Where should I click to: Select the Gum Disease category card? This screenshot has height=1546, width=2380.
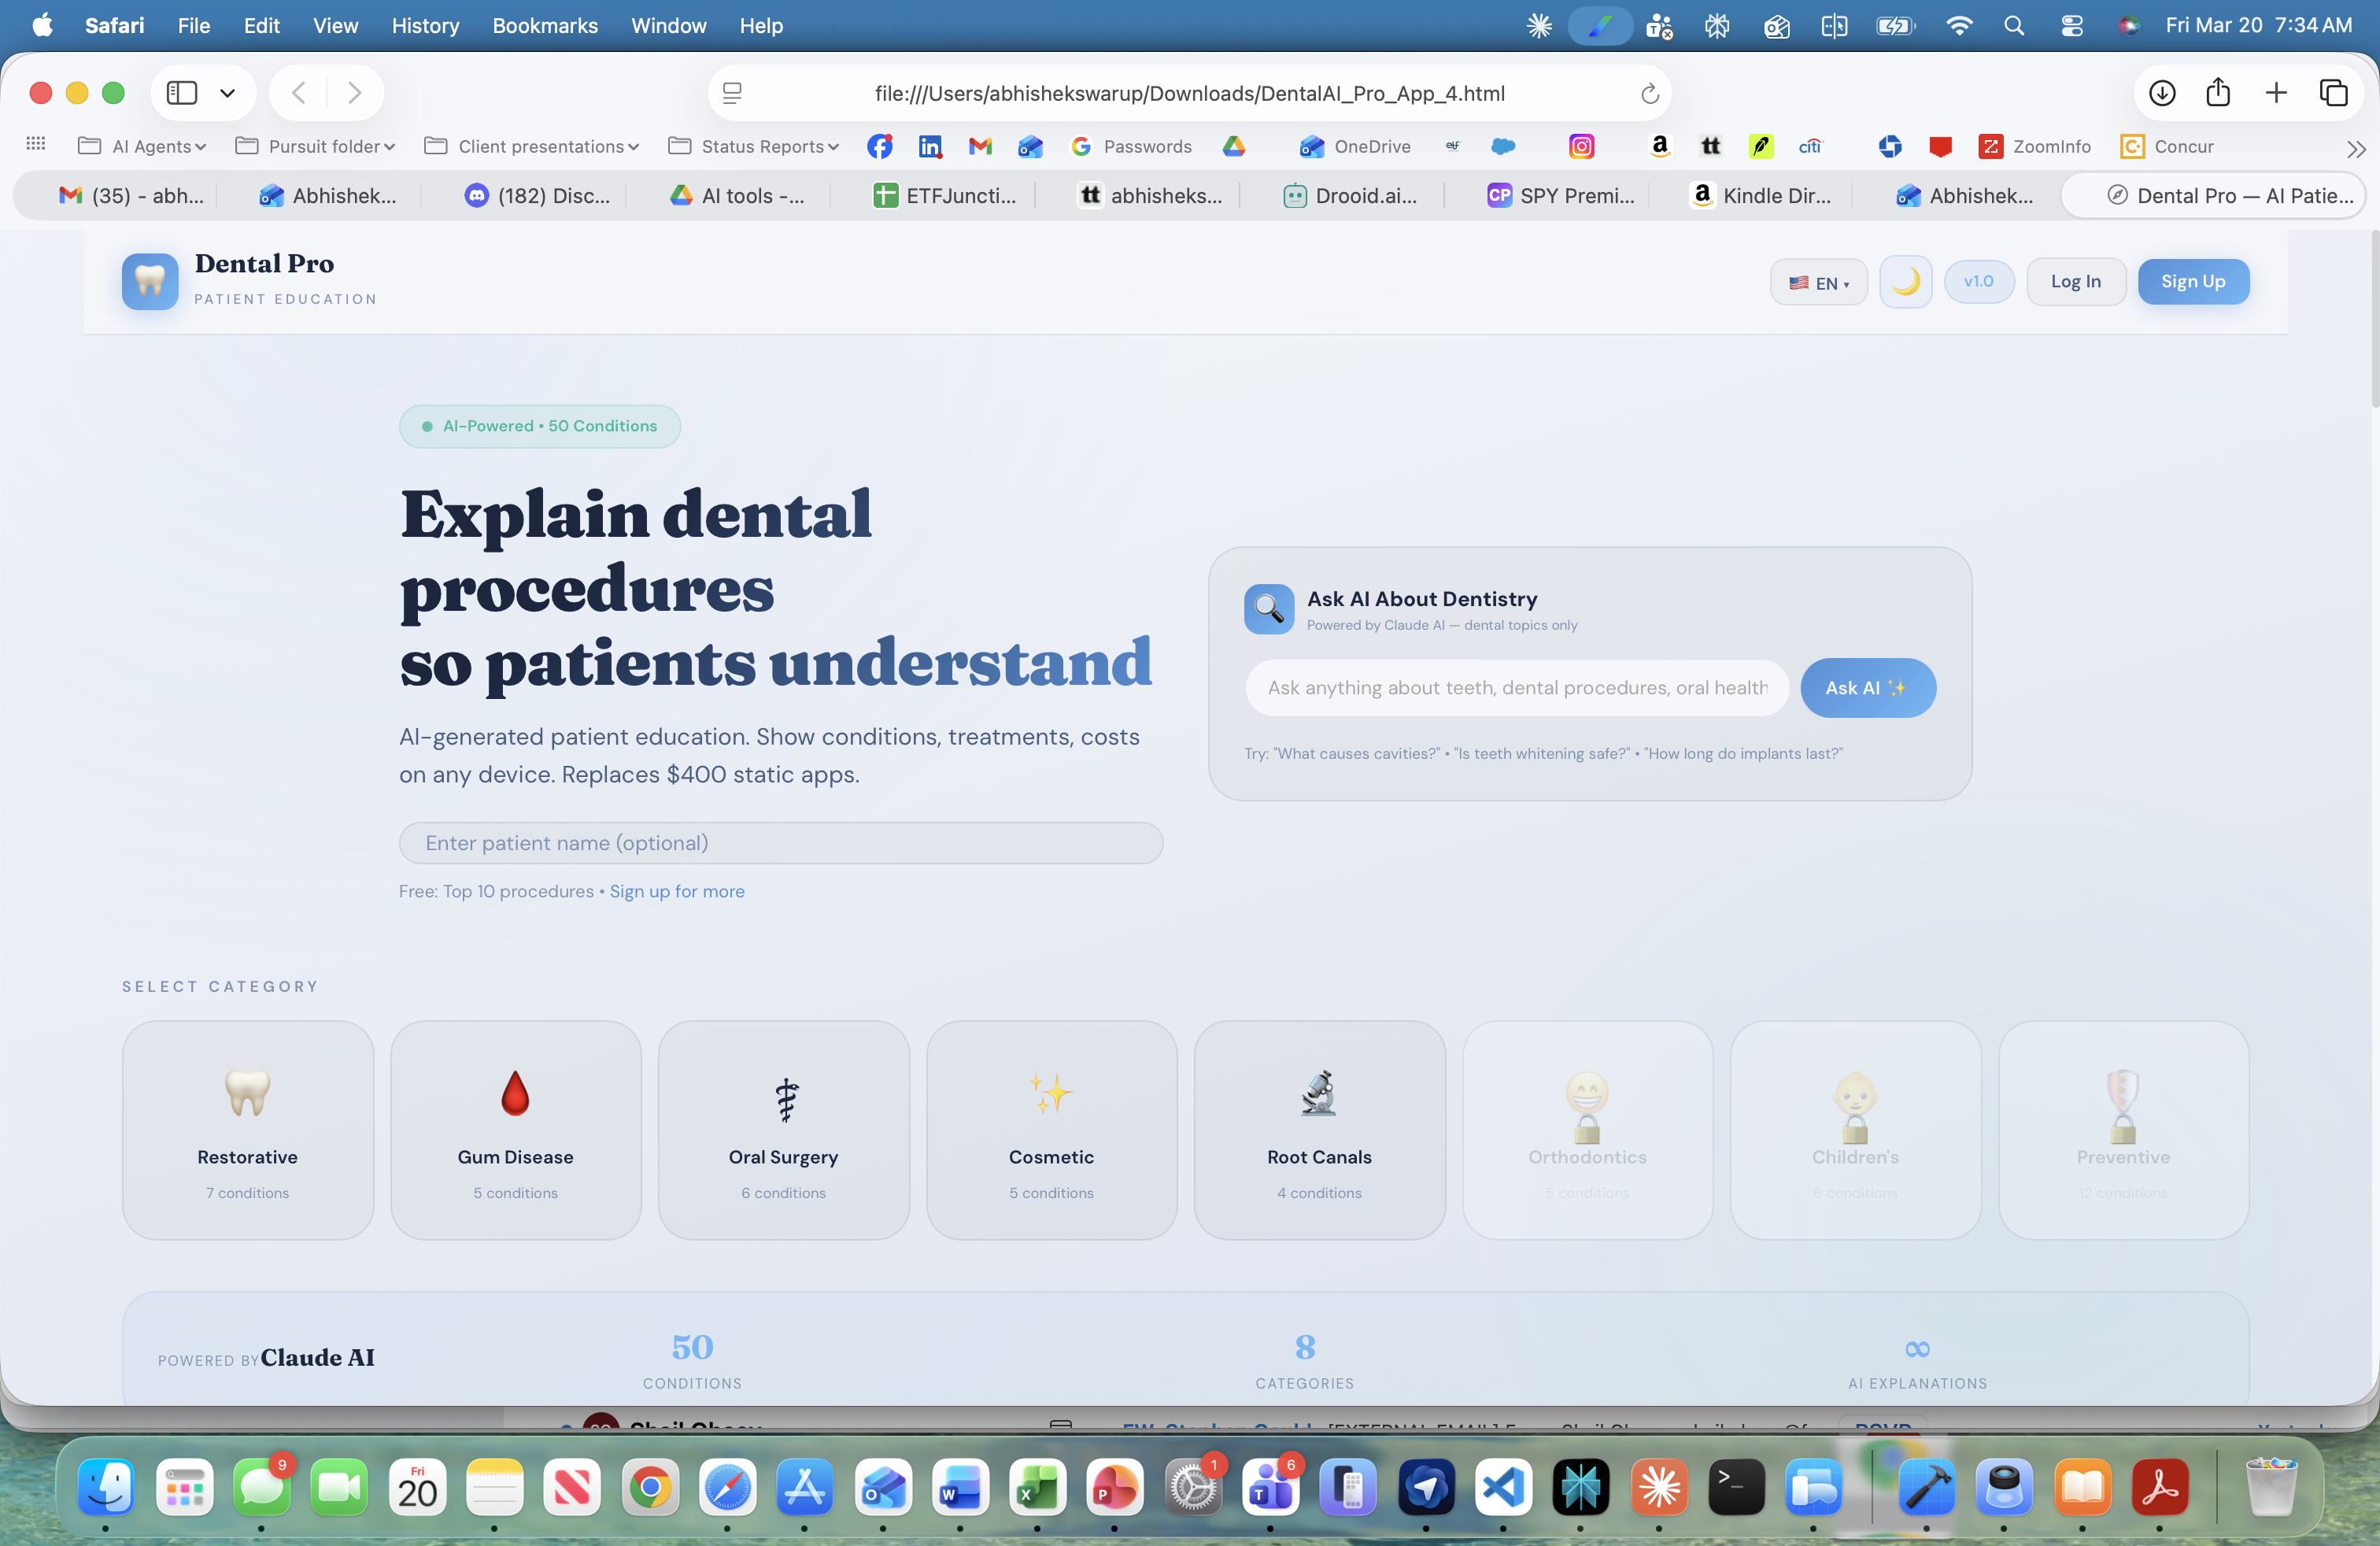pos(515,1130)
